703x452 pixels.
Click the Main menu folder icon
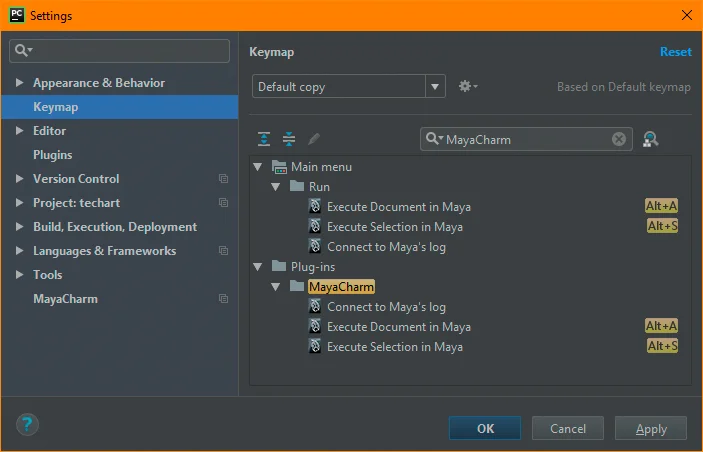pyautogui.click(x=279, y=167)
